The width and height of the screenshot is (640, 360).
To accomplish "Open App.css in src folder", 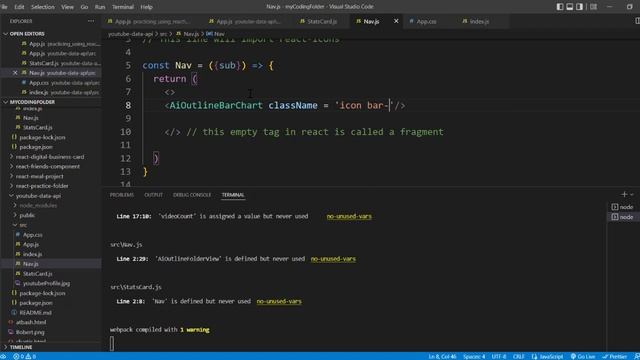I will coord(33,235).
